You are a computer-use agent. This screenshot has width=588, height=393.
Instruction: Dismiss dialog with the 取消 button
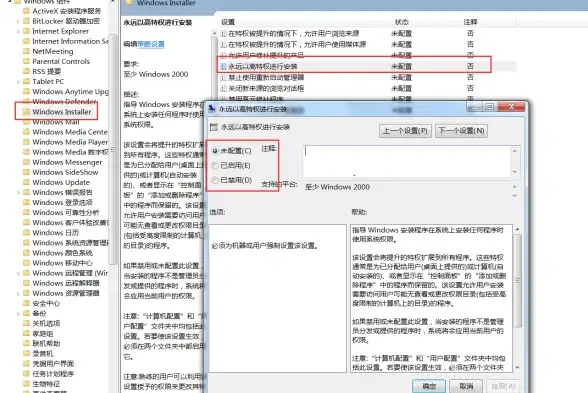(x=466, y=386)
